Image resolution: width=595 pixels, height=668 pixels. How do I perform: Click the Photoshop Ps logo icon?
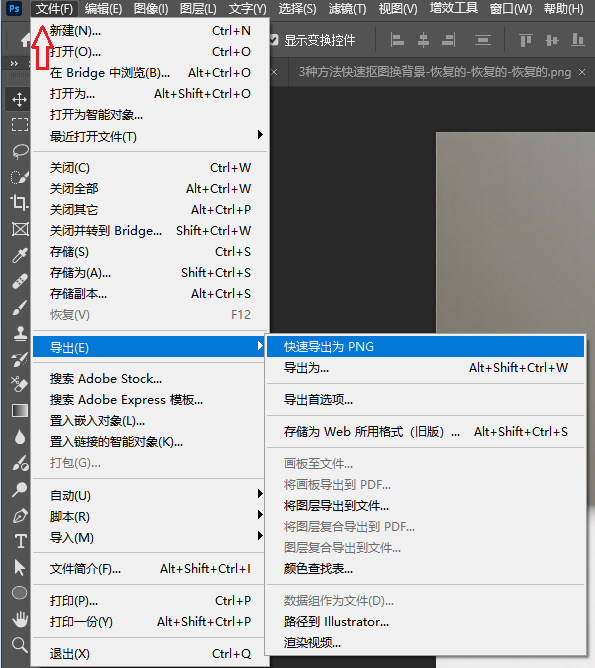[14, 9]
